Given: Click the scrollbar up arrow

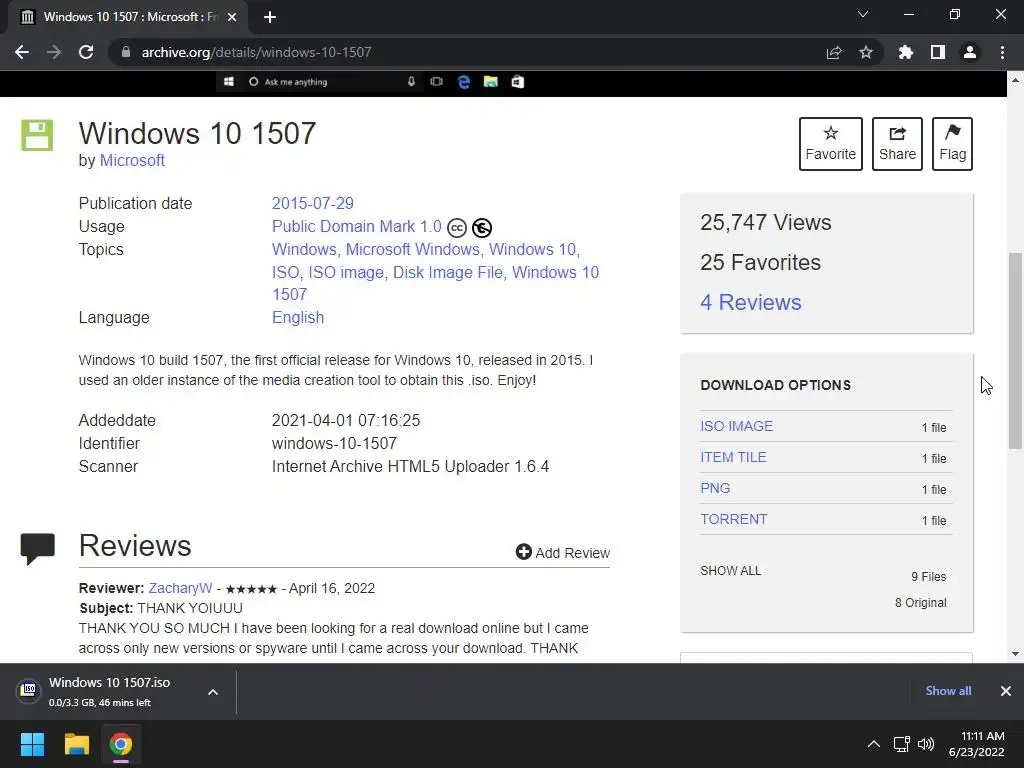Looking at the screenshot, I should click(1015, 80).
